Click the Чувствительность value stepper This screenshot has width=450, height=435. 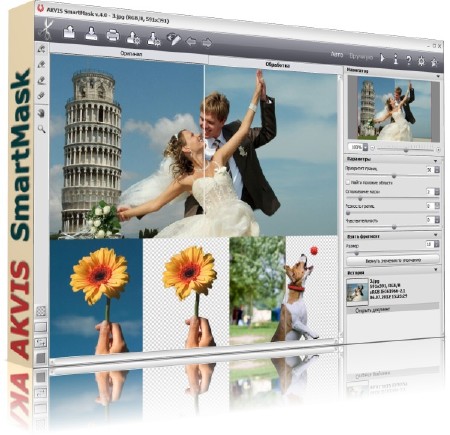437,220
